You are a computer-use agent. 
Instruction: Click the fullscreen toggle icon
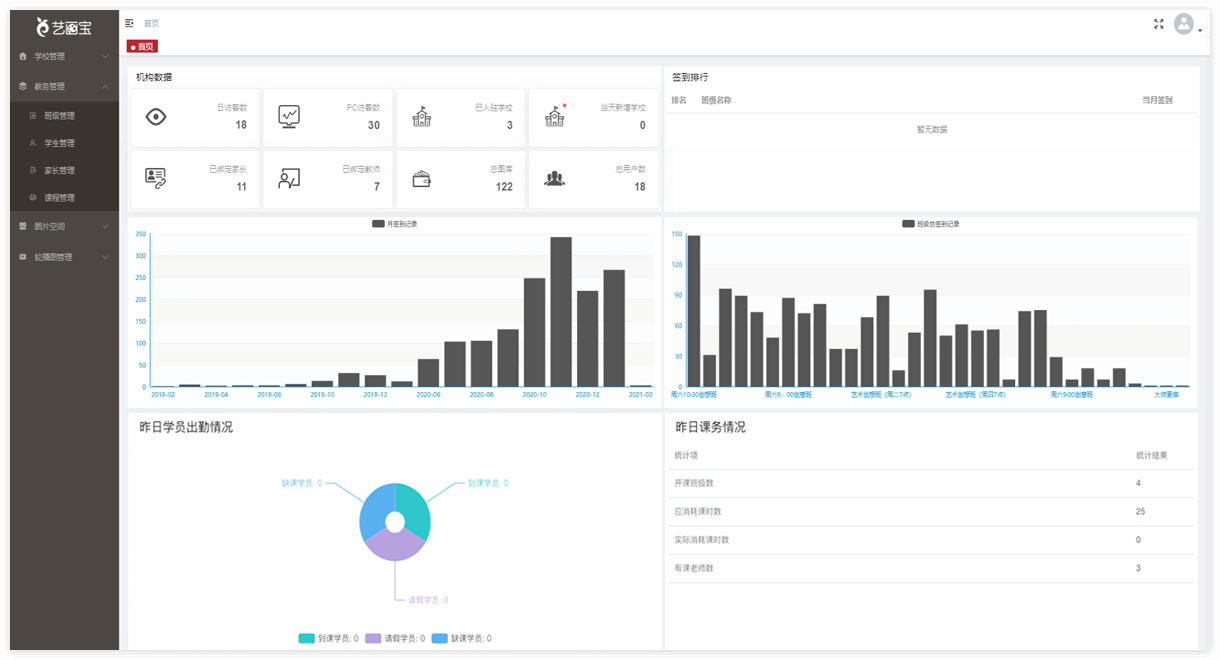(x=1159, y=24)
